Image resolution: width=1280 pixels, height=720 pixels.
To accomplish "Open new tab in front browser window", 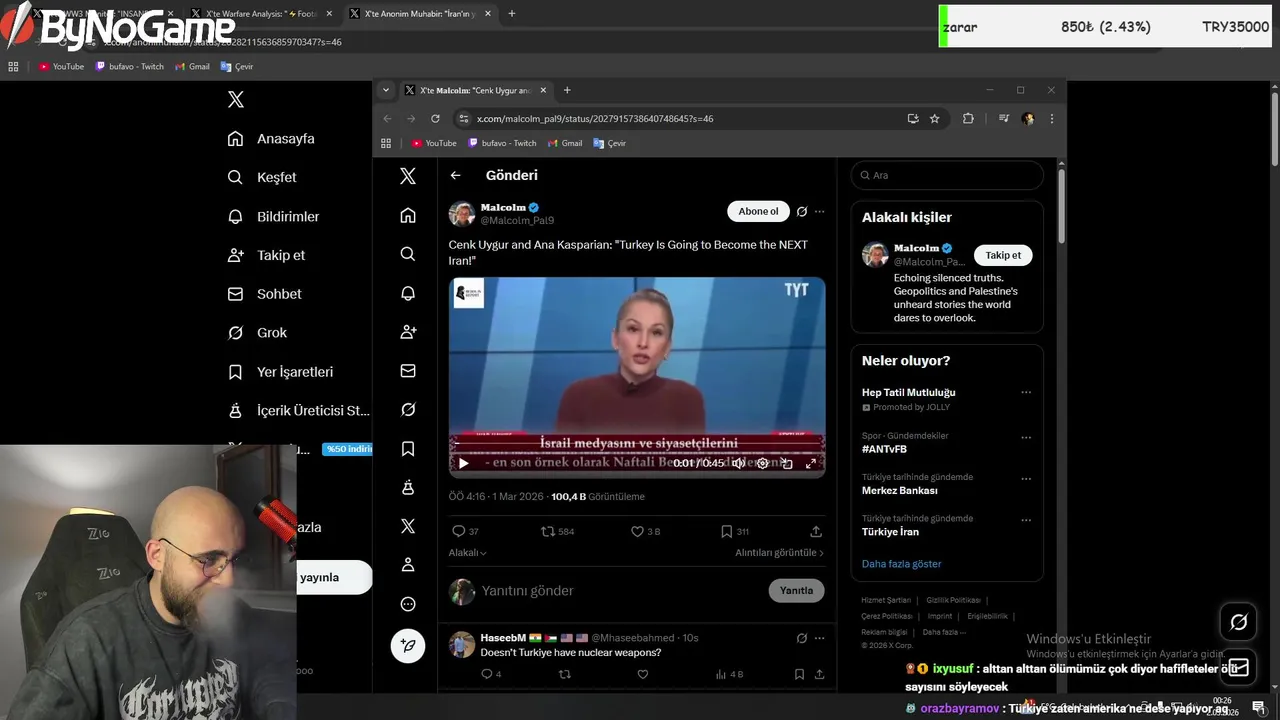I will [x=567, y=90].
